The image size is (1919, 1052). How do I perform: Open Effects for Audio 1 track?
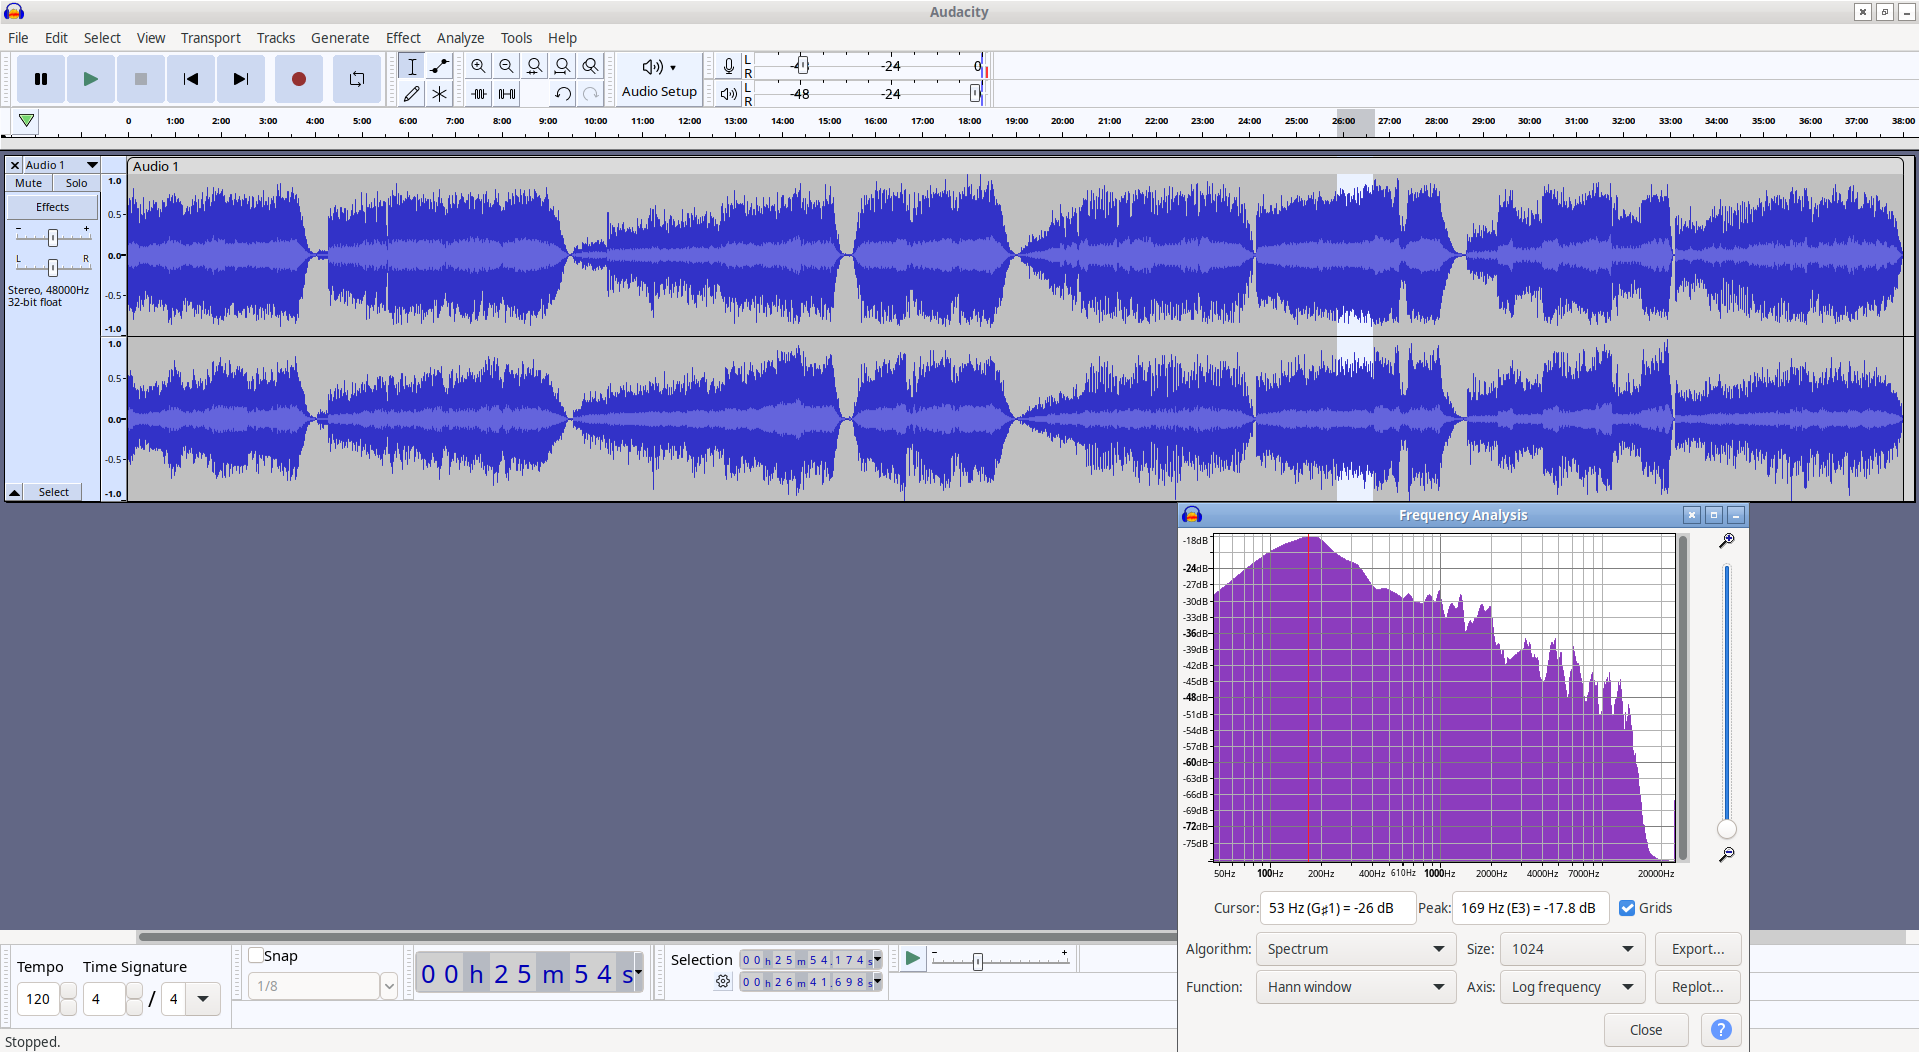coord(53,207)
